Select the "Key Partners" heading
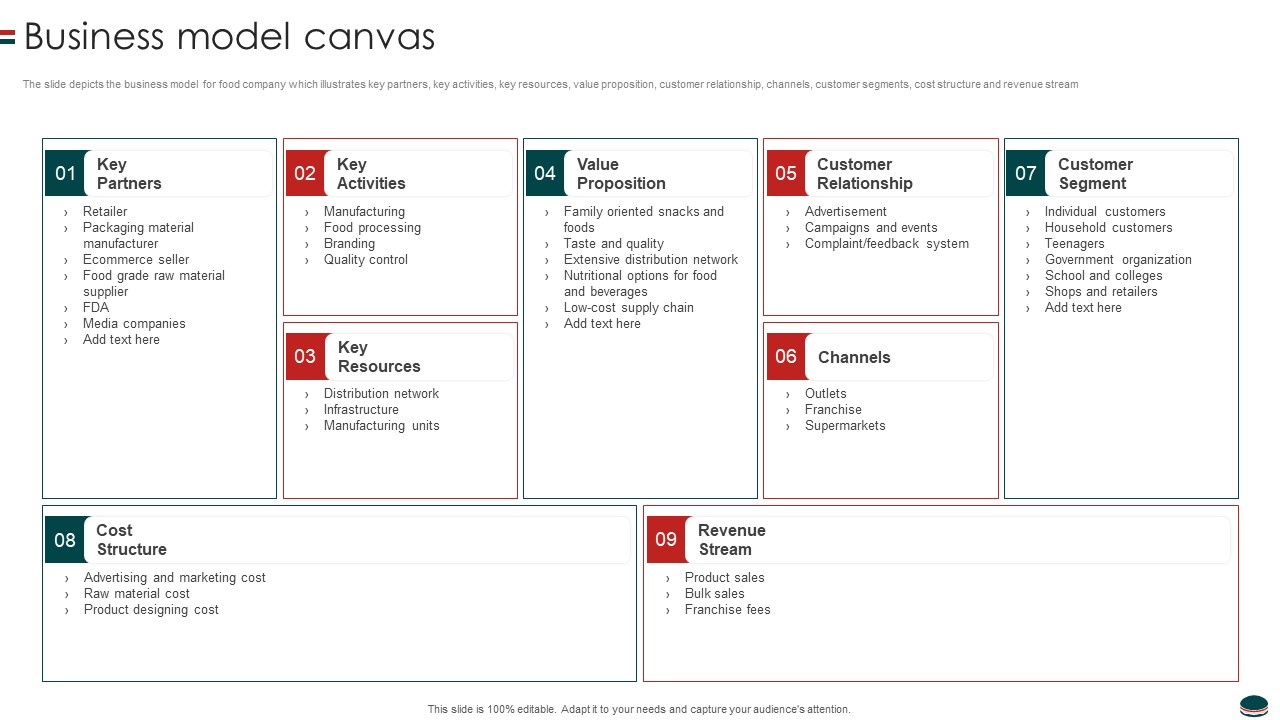The width and height of the screenshot is (1280, 720). [129, 174]
